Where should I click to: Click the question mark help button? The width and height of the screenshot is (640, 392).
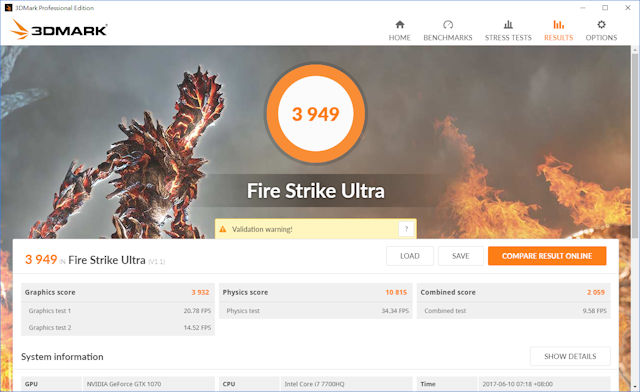tap(406, 229)
